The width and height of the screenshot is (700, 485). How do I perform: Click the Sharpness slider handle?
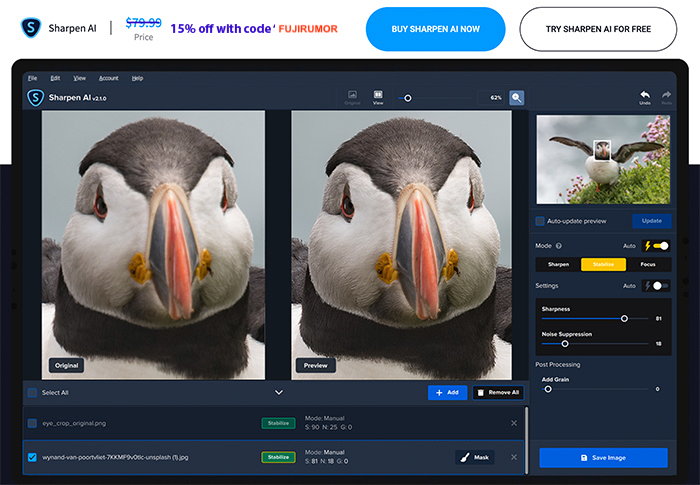[x=624, y=318]
